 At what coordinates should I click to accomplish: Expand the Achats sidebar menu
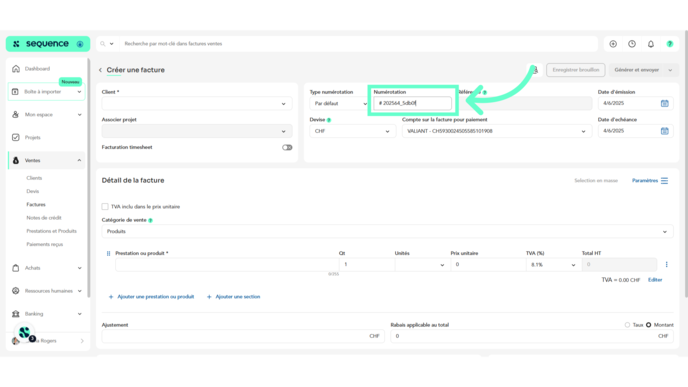click(x=47, y=268)
